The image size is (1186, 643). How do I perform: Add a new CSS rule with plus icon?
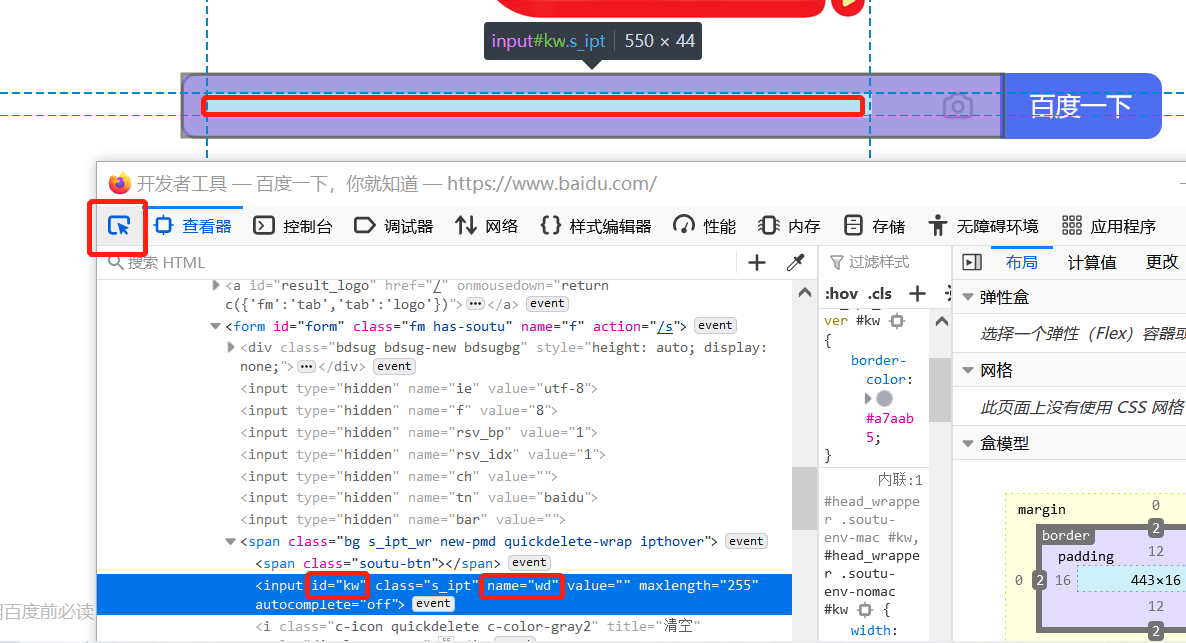917,294
